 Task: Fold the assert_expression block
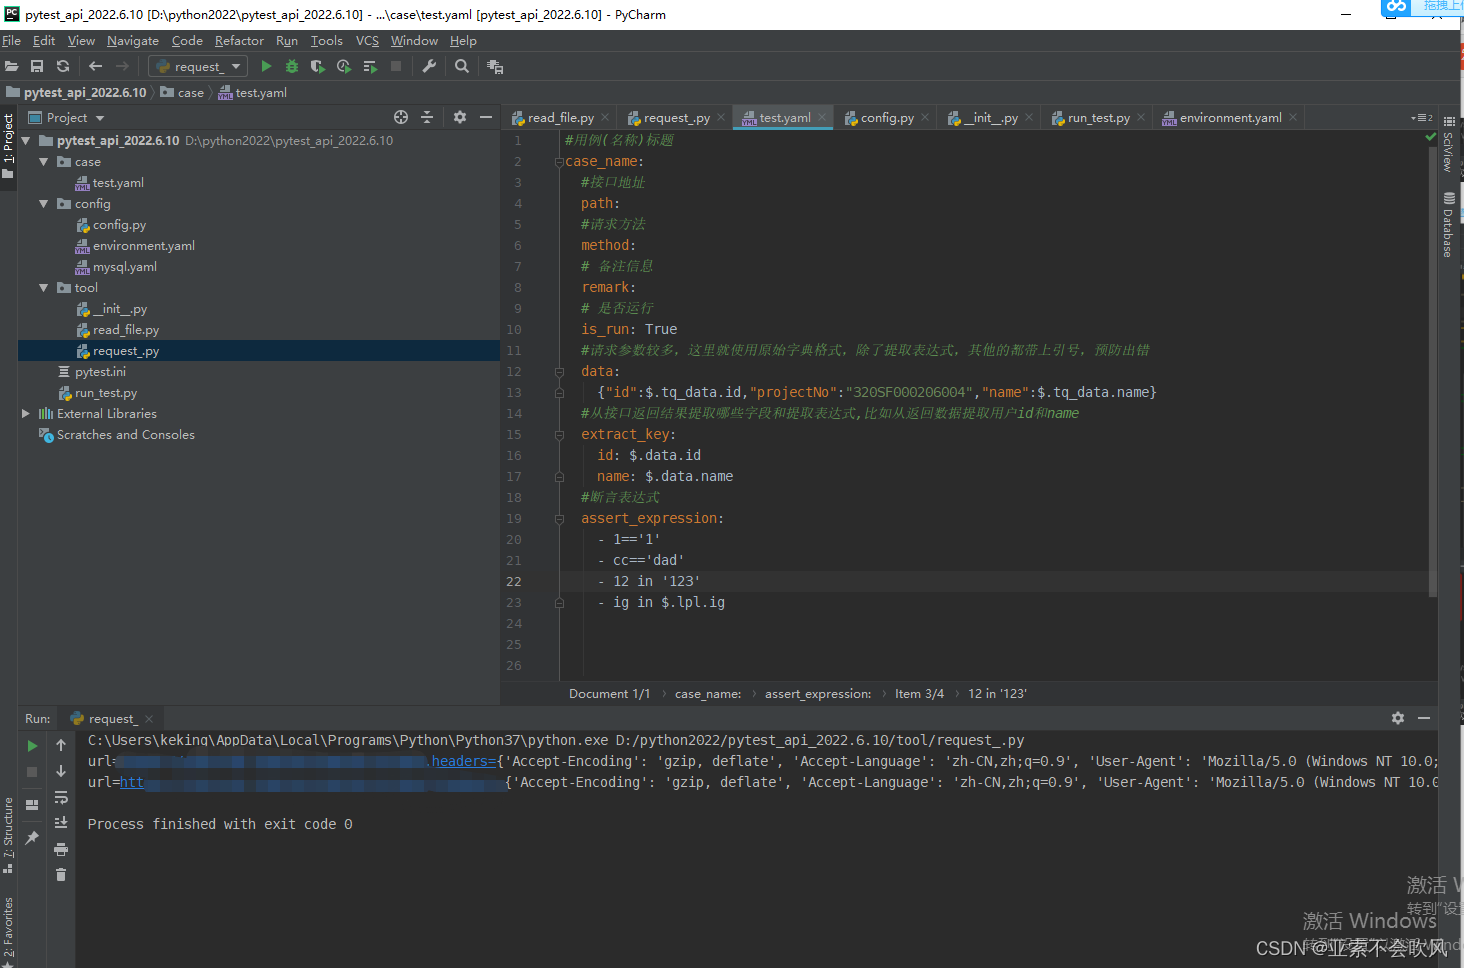(x=560, y=519)
